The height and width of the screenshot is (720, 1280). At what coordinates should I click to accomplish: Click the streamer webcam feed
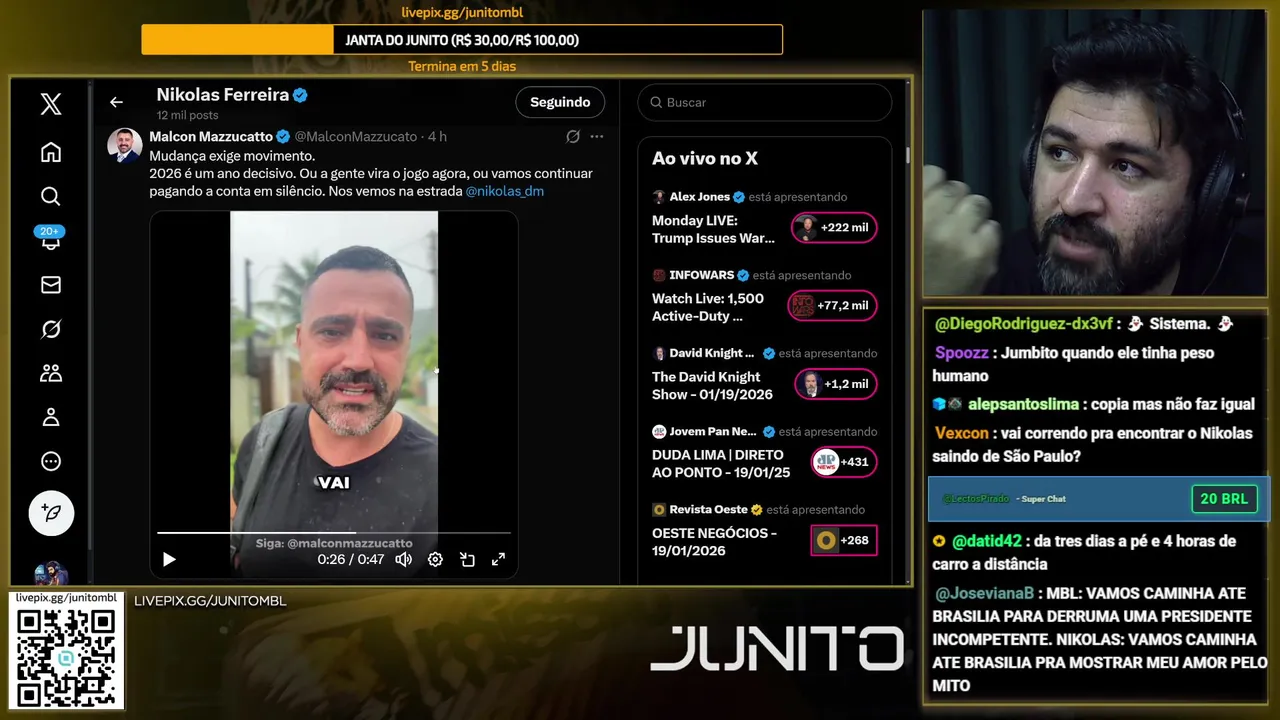point(1094,152)
